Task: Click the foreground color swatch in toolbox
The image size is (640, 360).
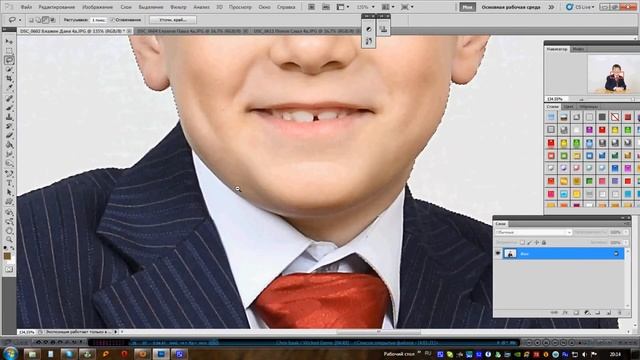Action: pos(7,256)
